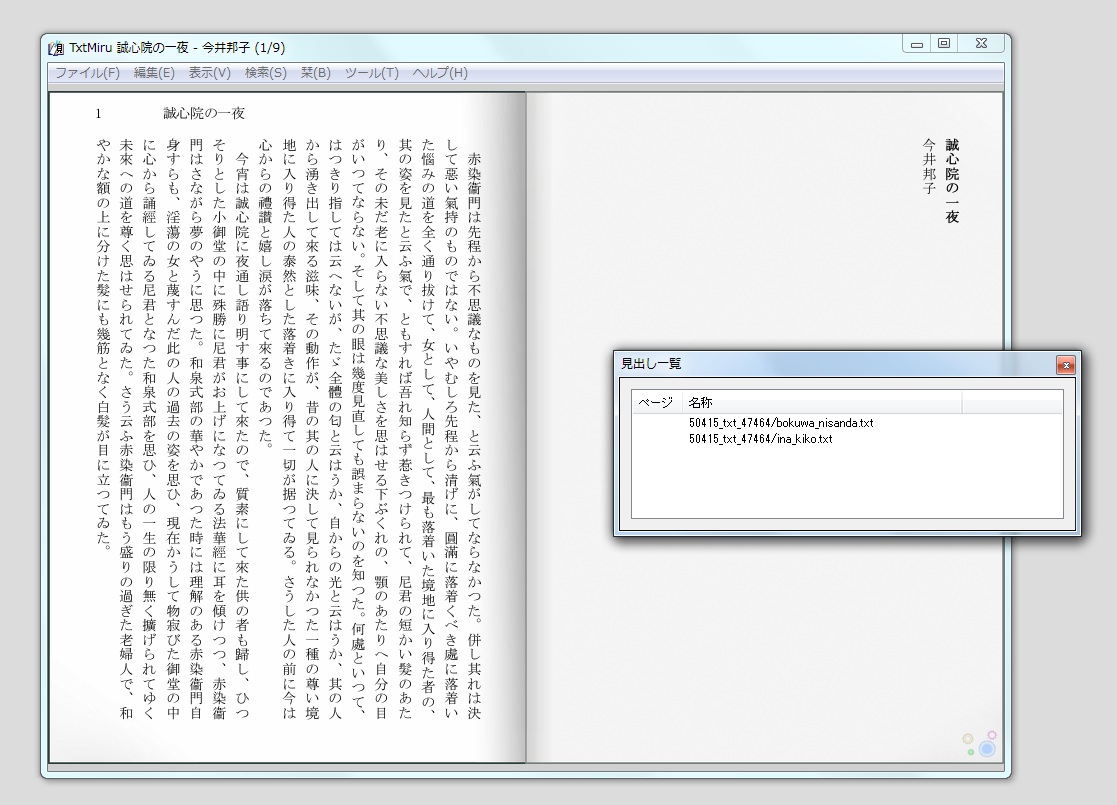Restore the TxtMiru window size
The image size is (1117, 805).
(x=944, y=43)
